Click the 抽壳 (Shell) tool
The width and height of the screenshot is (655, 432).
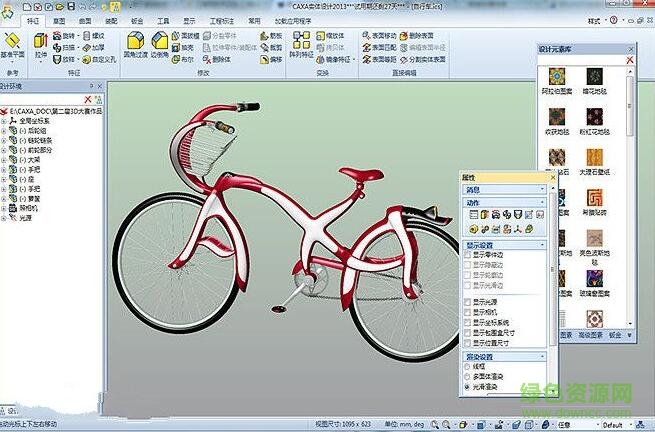(188, 46)
